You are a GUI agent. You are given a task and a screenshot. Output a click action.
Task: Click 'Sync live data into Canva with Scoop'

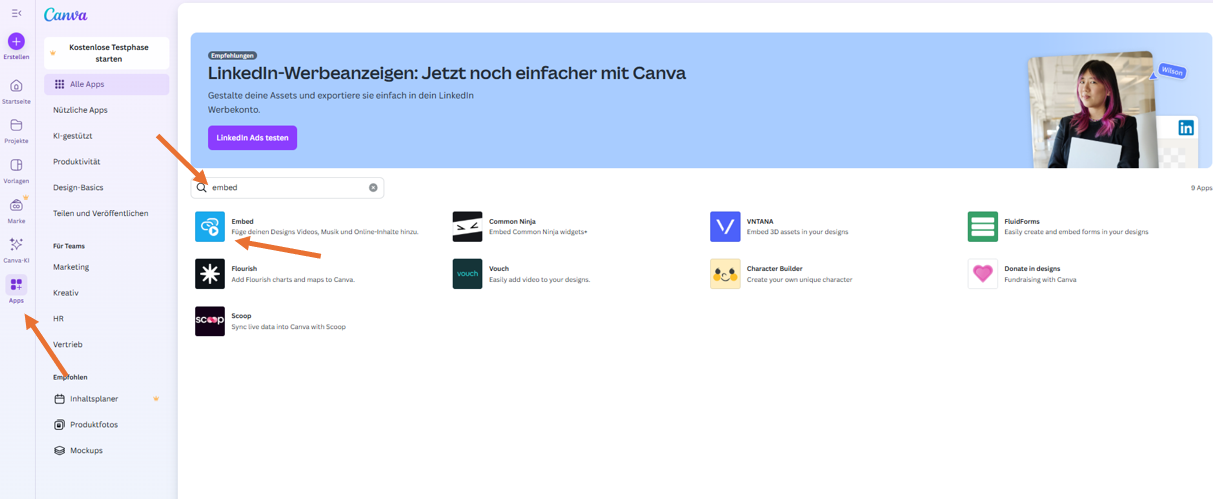pyautogui.click(x=289, y=327)
